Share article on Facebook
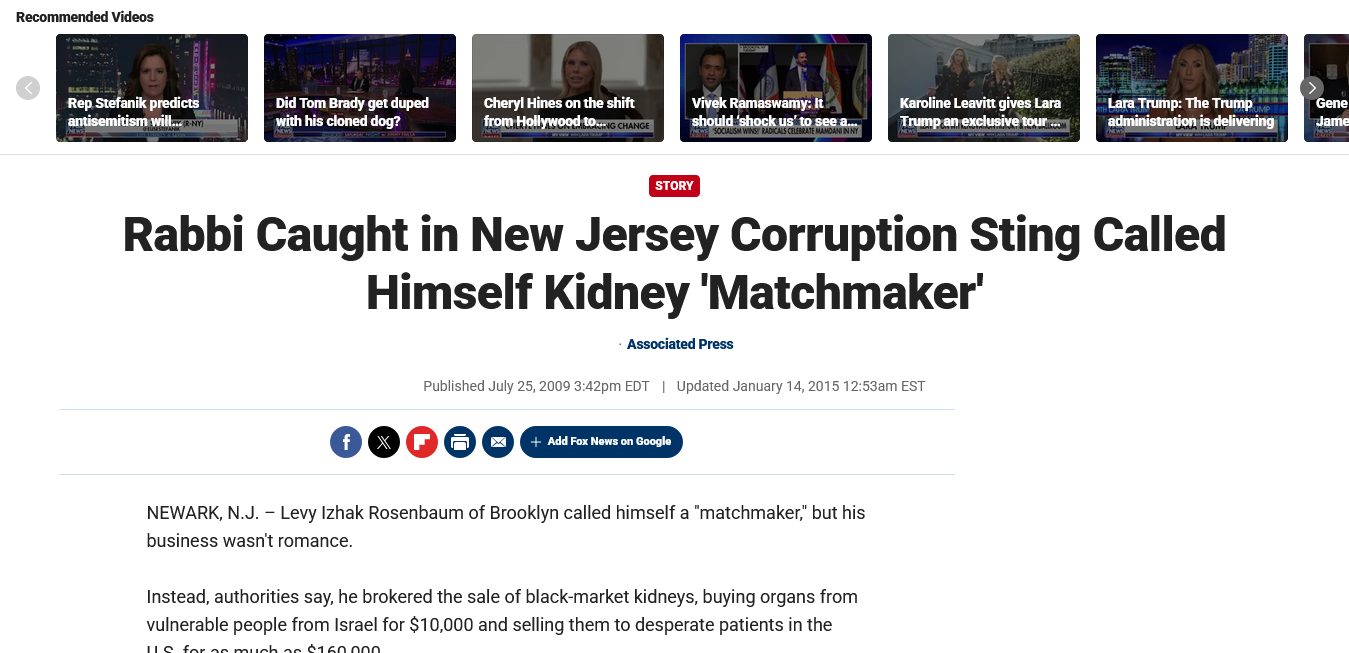1349x653 pixels. point(346,441)
